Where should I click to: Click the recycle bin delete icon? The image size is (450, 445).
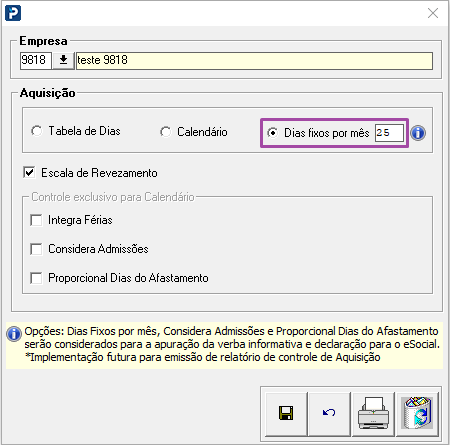pos(417,413)
